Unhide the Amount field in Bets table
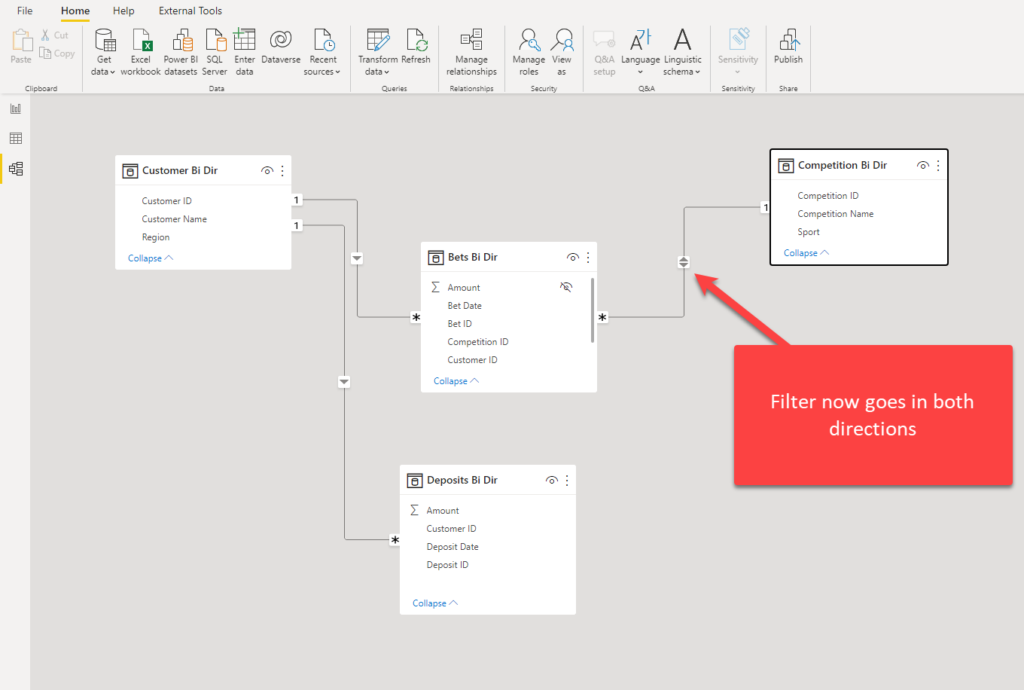Viewport: 1024px width, 690px height. [566, 287]
